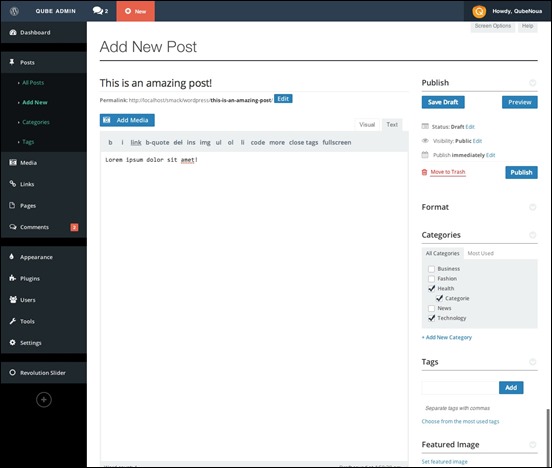The image size is (552, 468).
Task: Click the Move to Trash link
Action: [448, 172]
